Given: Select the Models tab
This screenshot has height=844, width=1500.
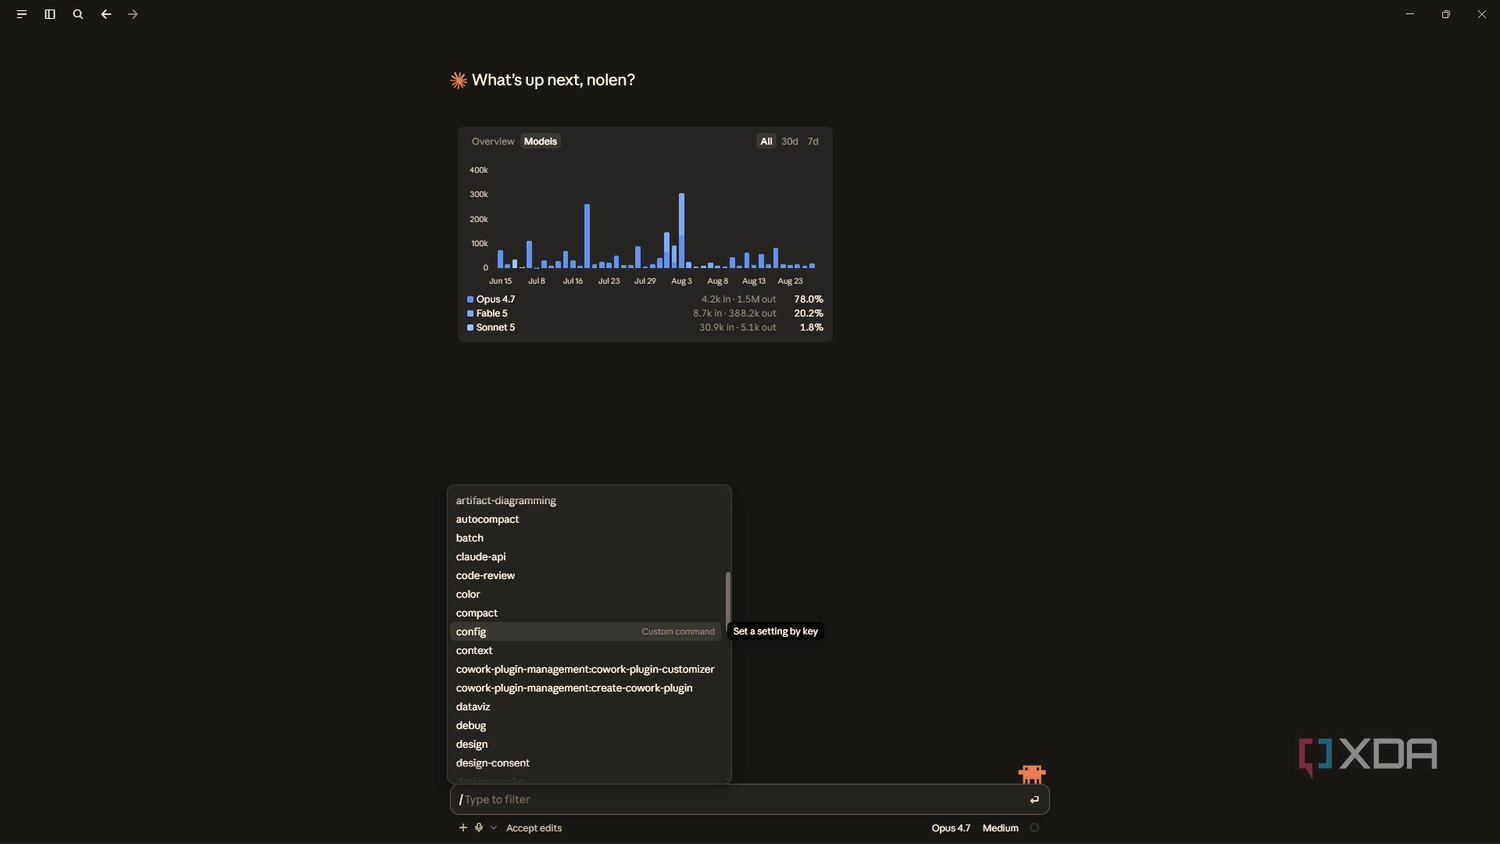Looking at the screenshot, I should coord(540,141).
